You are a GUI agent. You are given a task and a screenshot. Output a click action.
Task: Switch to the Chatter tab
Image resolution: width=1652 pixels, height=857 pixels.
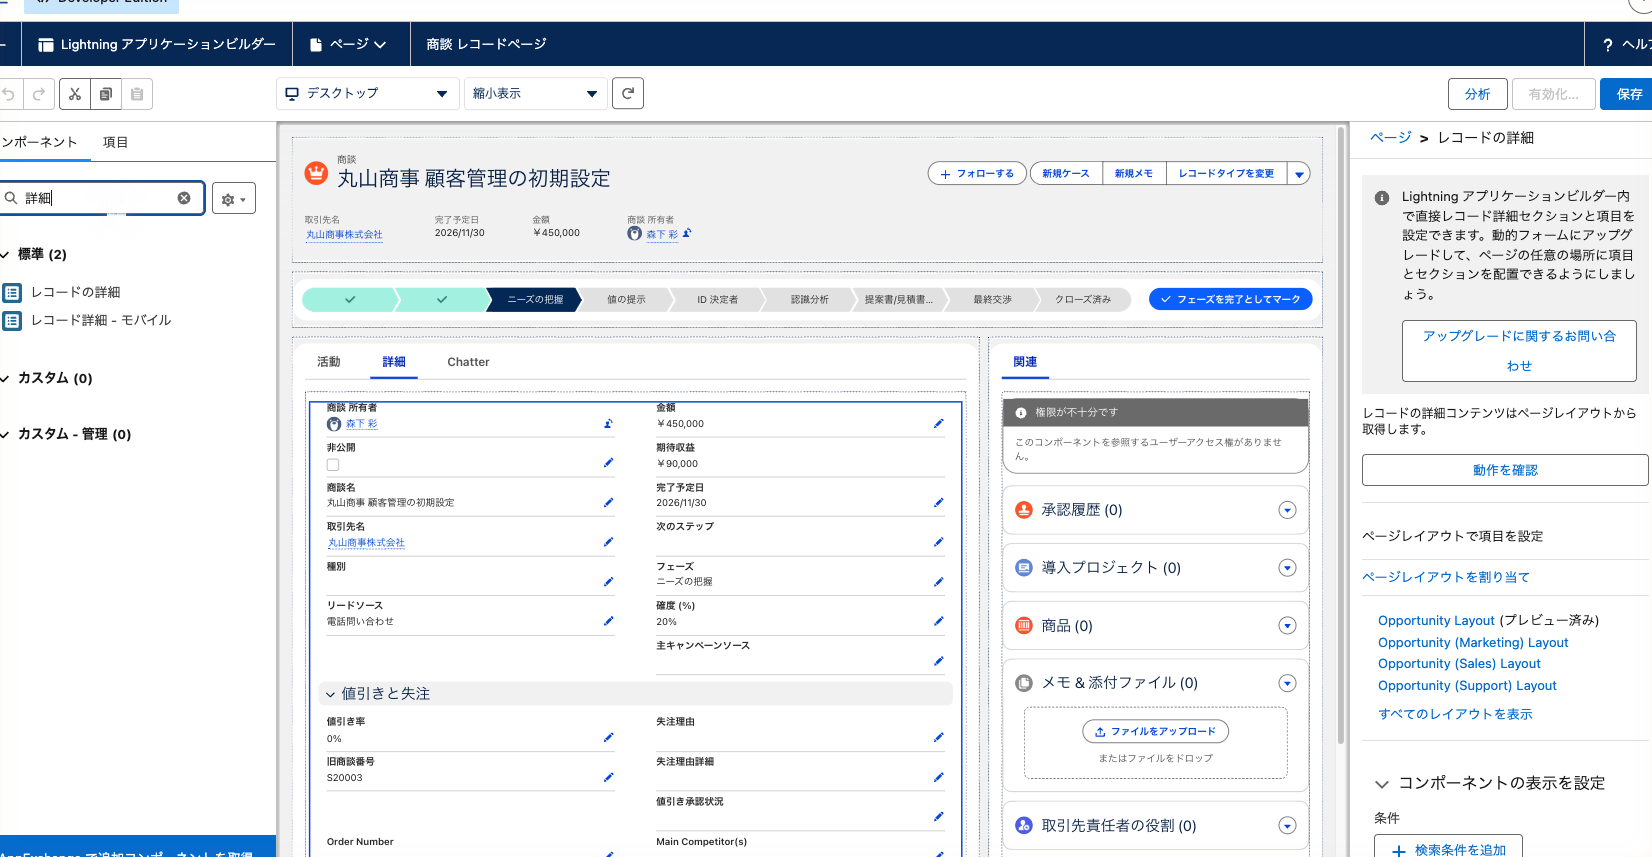click(468, 362)
